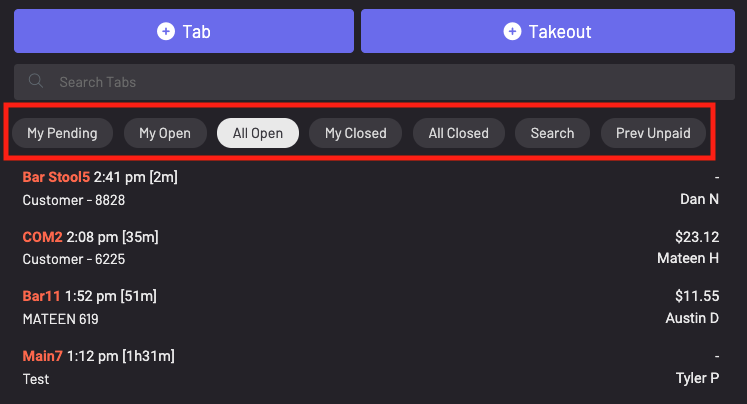Click server name Tyler P

pos(697,378)
